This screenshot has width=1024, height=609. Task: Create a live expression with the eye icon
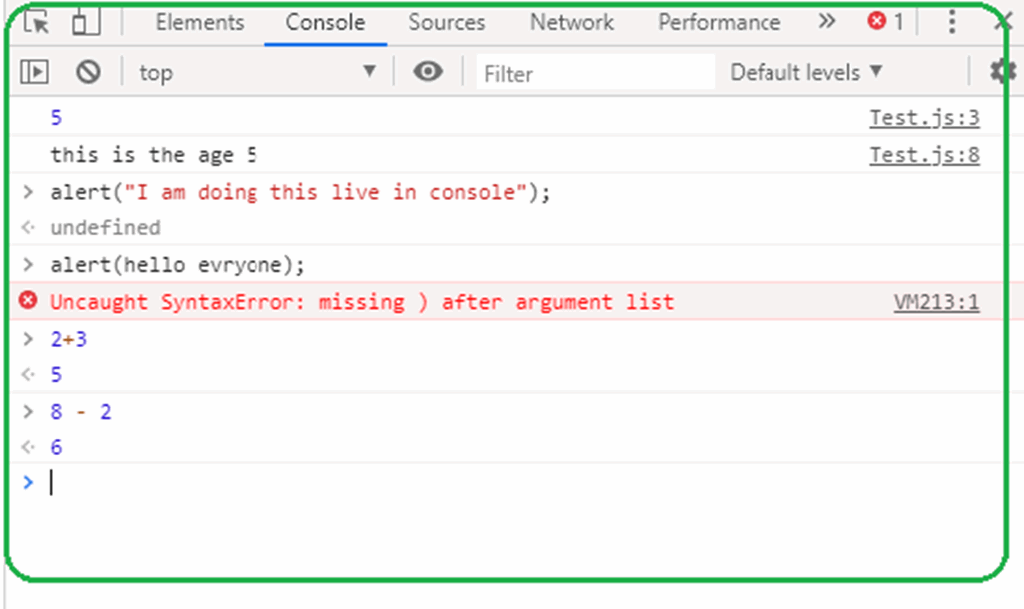coord(428,71)
